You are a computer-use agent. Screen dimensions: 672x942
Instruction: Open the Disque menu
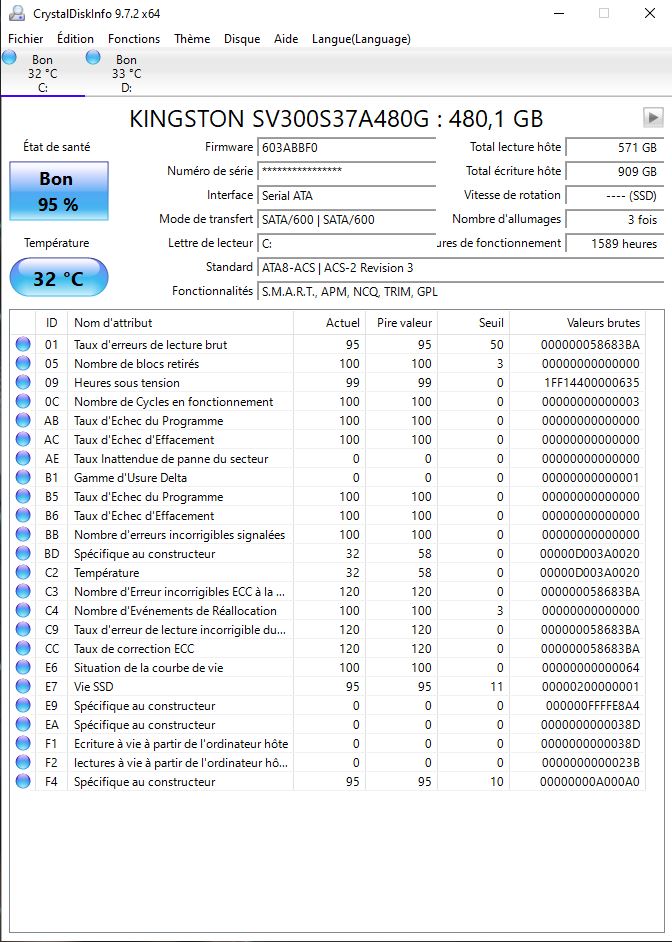click(x=242, y=39)
